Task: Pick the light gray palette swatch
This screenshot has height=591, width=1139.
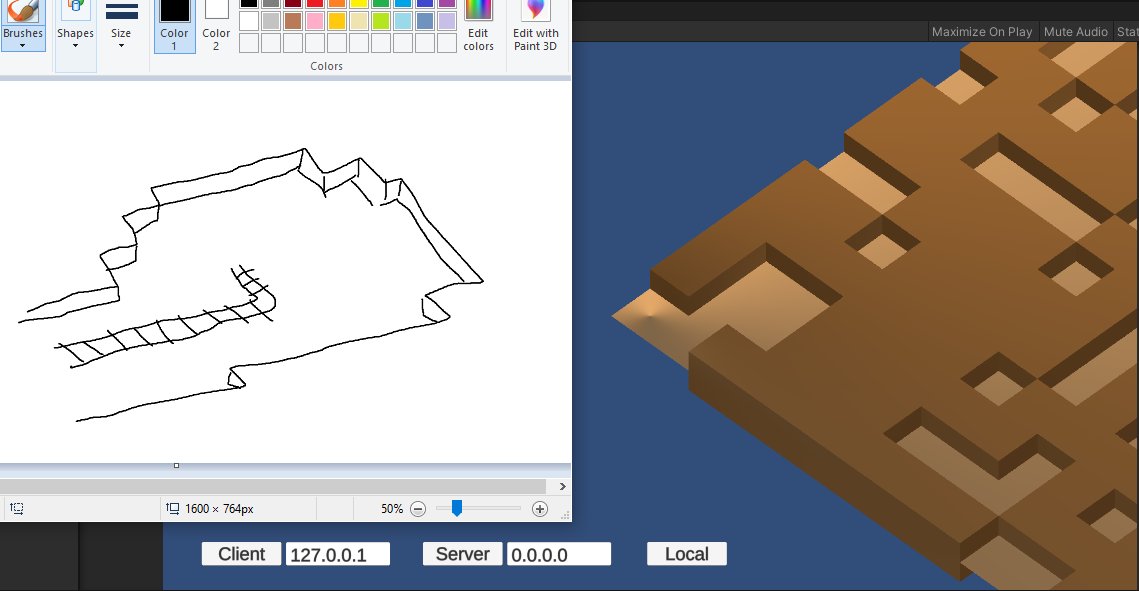Action: [x=271, y=21]
